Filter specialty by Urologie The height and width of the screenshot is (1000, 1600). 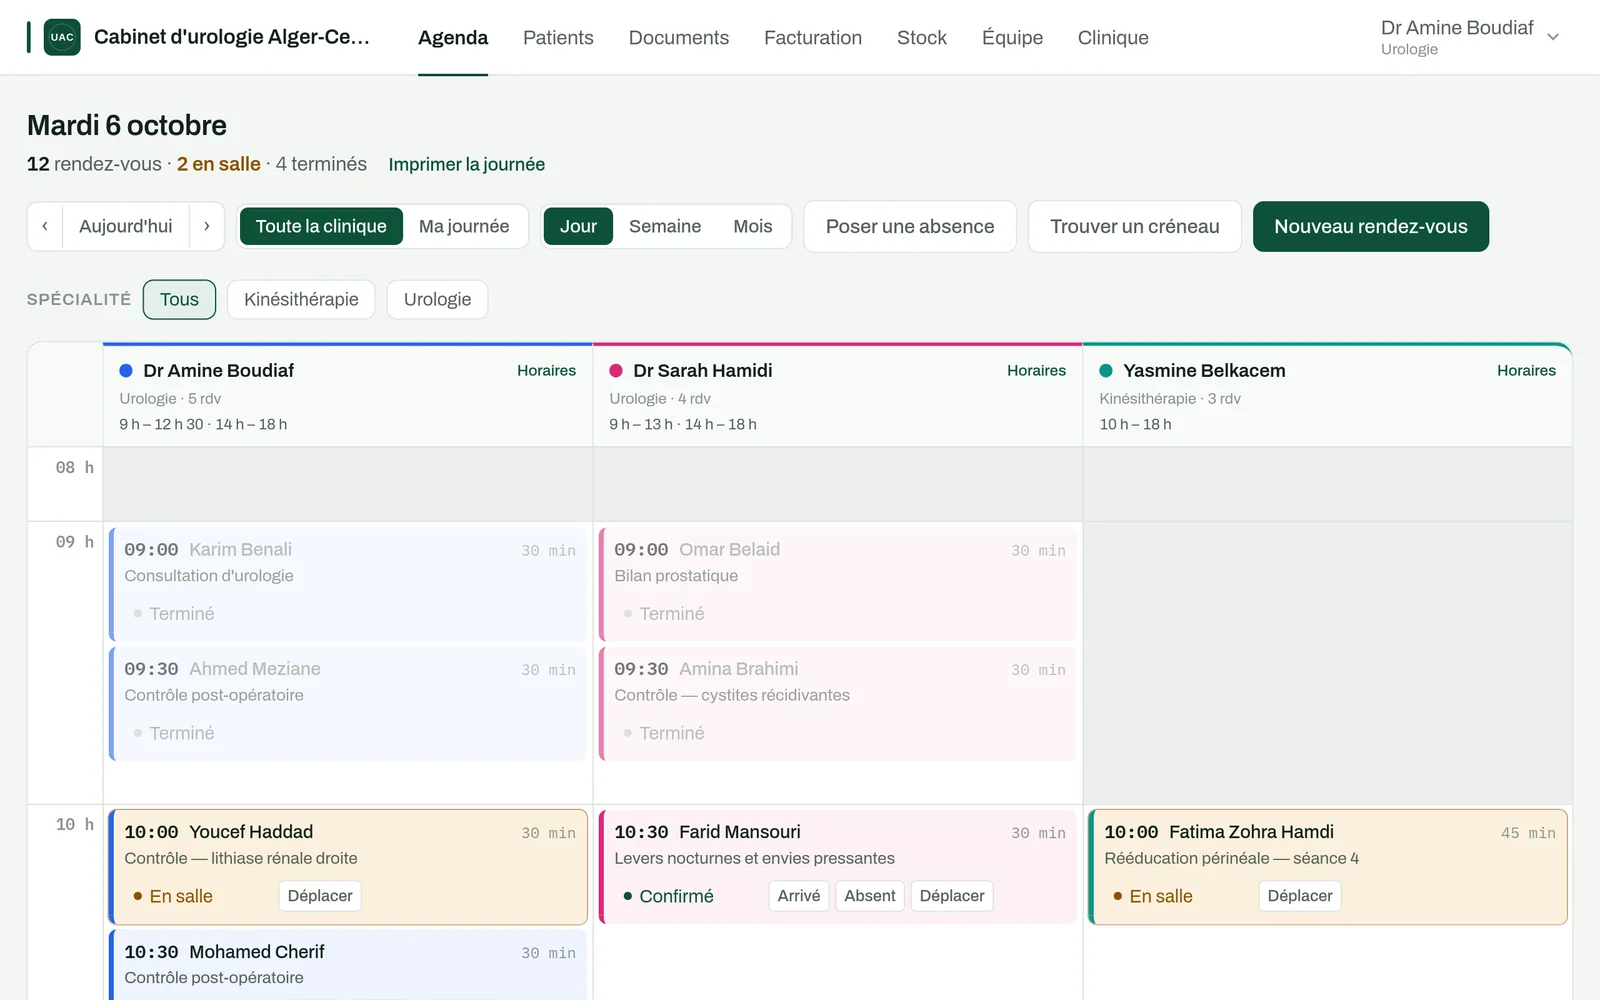pyautogui.click(x=437, y=300)
